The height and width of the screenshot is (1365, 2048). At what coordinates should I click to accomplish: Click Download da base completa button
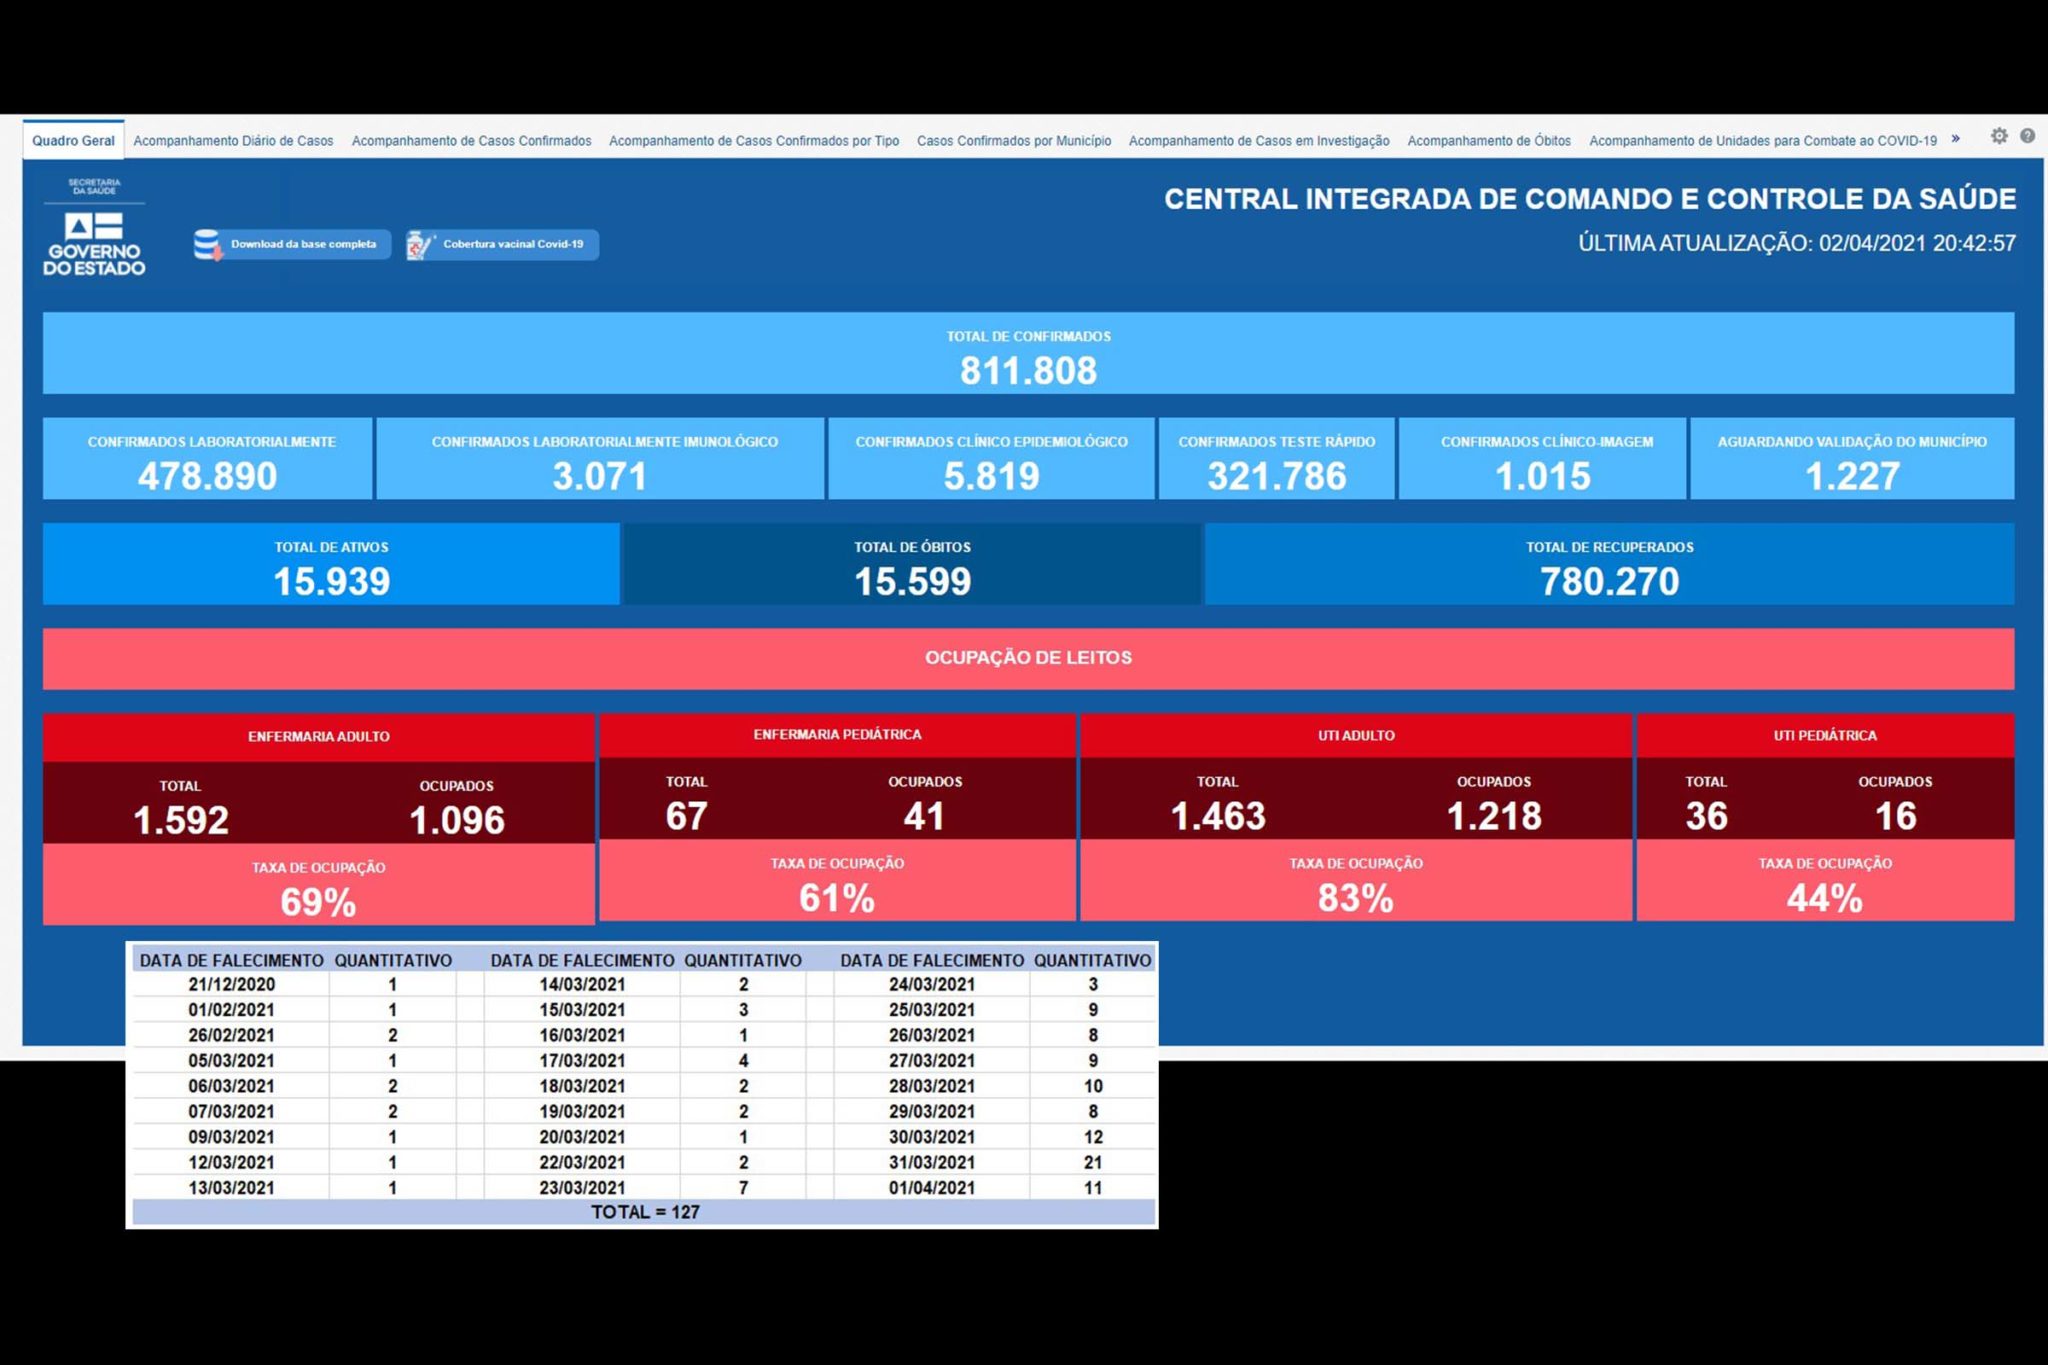[x=292, y=245]
